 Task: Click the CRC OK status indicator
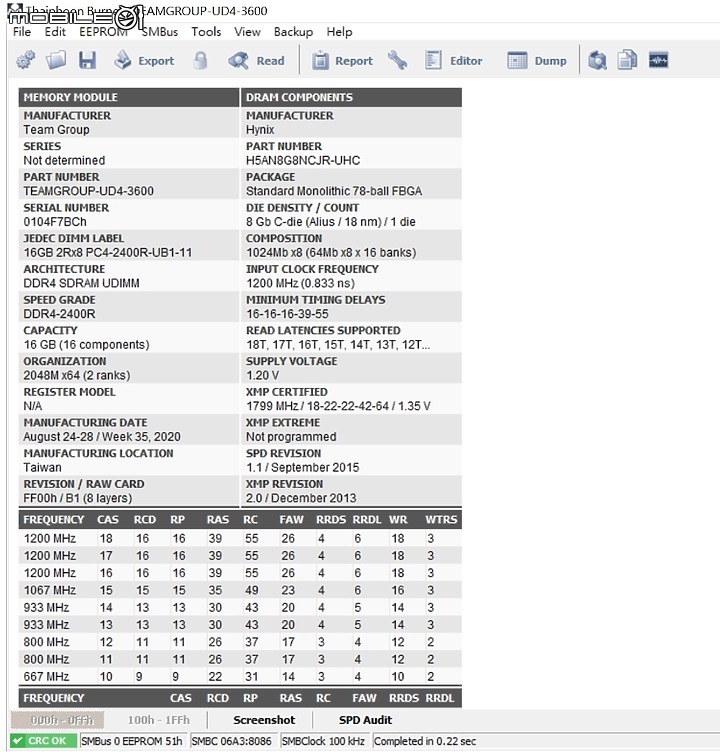(43, 740)
